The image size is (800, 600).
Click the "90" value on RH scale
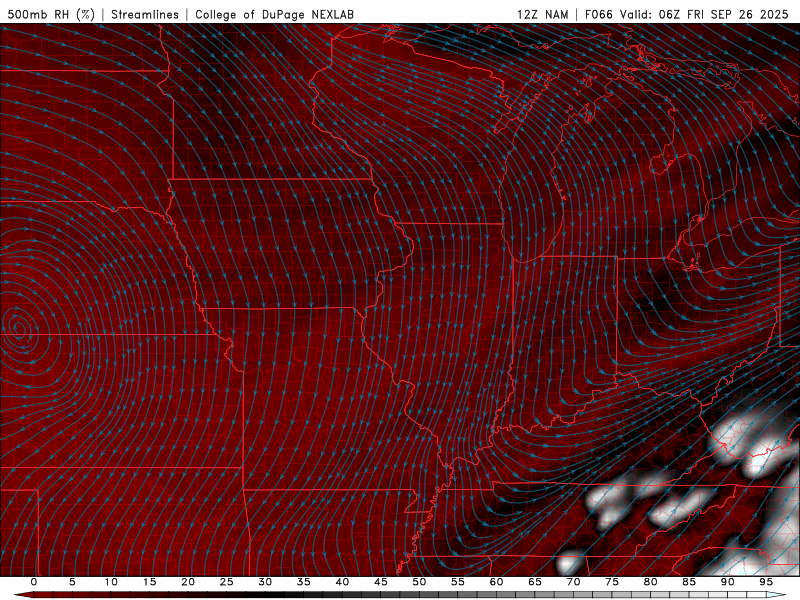(x=727, y=582)
